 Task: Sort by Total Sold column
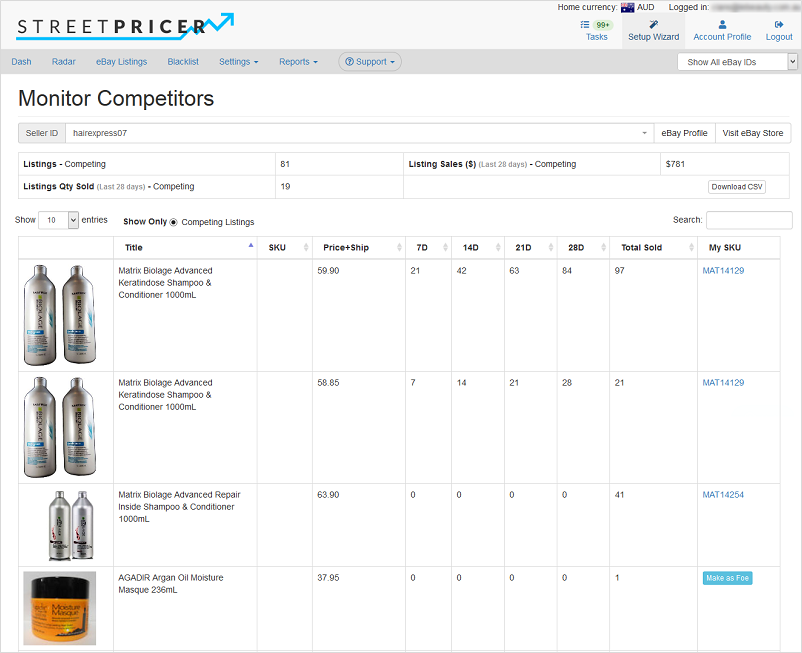690,248
